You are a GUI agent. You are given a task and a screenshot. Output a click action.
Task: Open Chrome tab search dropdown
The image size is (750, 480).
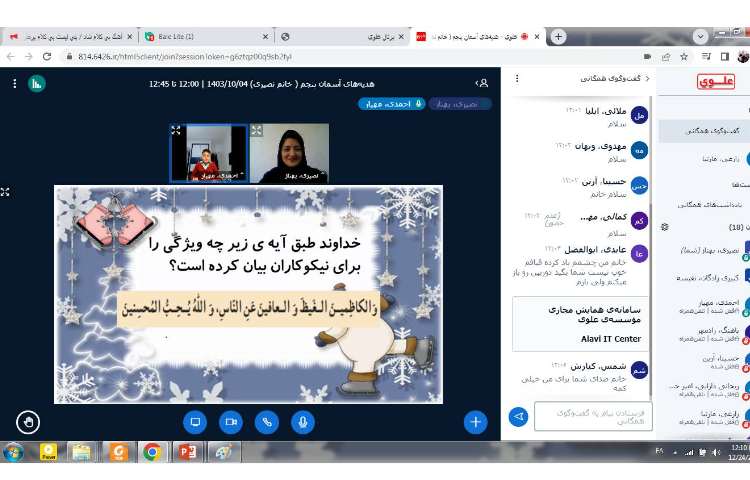point(700,36)
